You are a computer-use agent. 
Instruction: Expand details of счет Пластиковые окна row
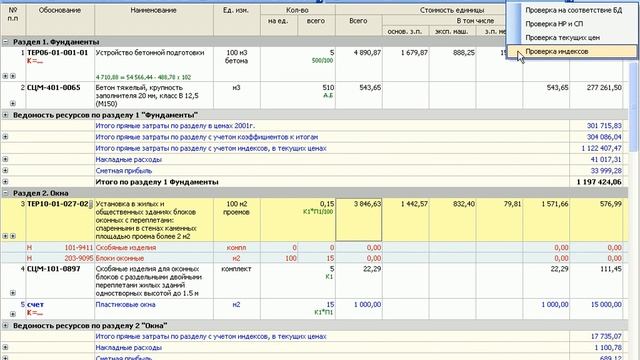(x=13, y=314)
